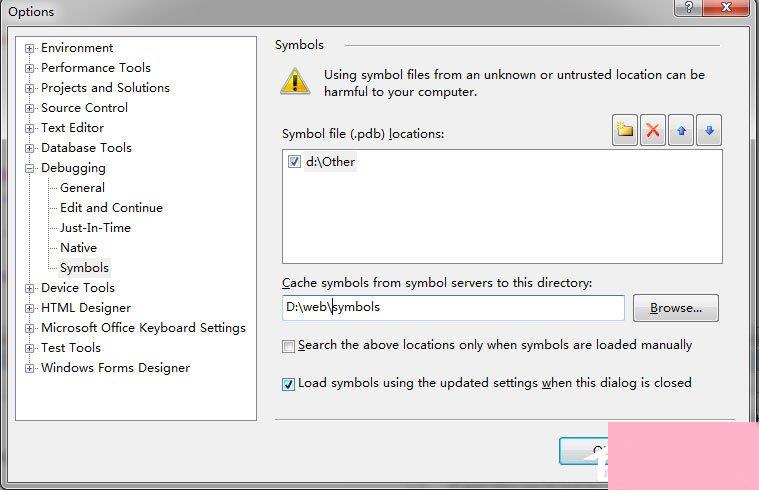Viewport: 759px width, 490px height.
Task: Delete the selected symbol location with the red X
Action: pyautogui.click(x=653, y=130)
